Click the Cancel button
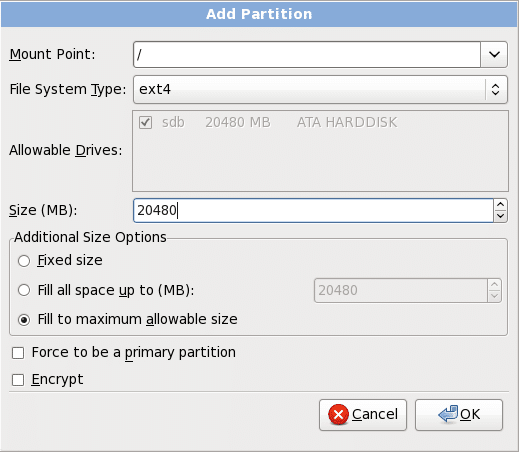Screen dimensions: 519x452 363,415
